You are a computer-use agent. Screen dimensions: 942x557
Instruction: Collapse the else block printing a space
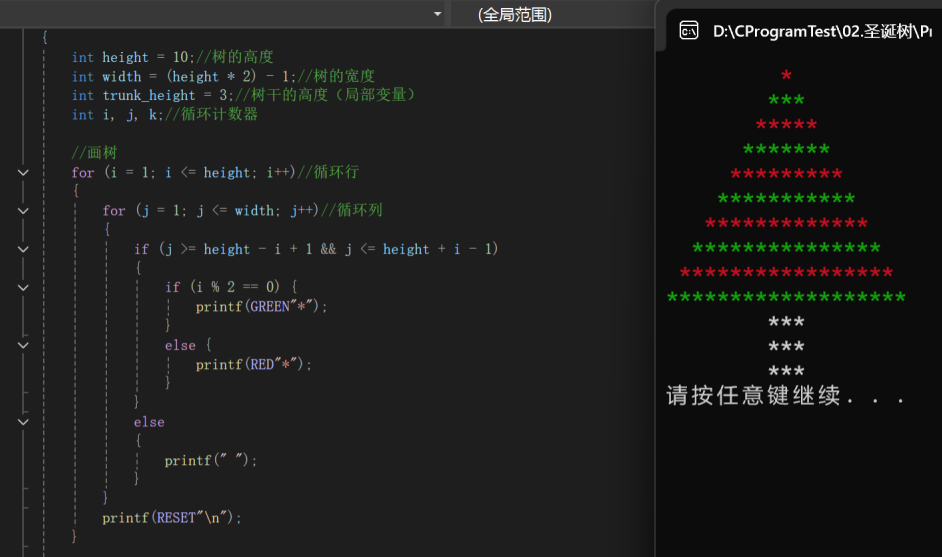[23, 422]
